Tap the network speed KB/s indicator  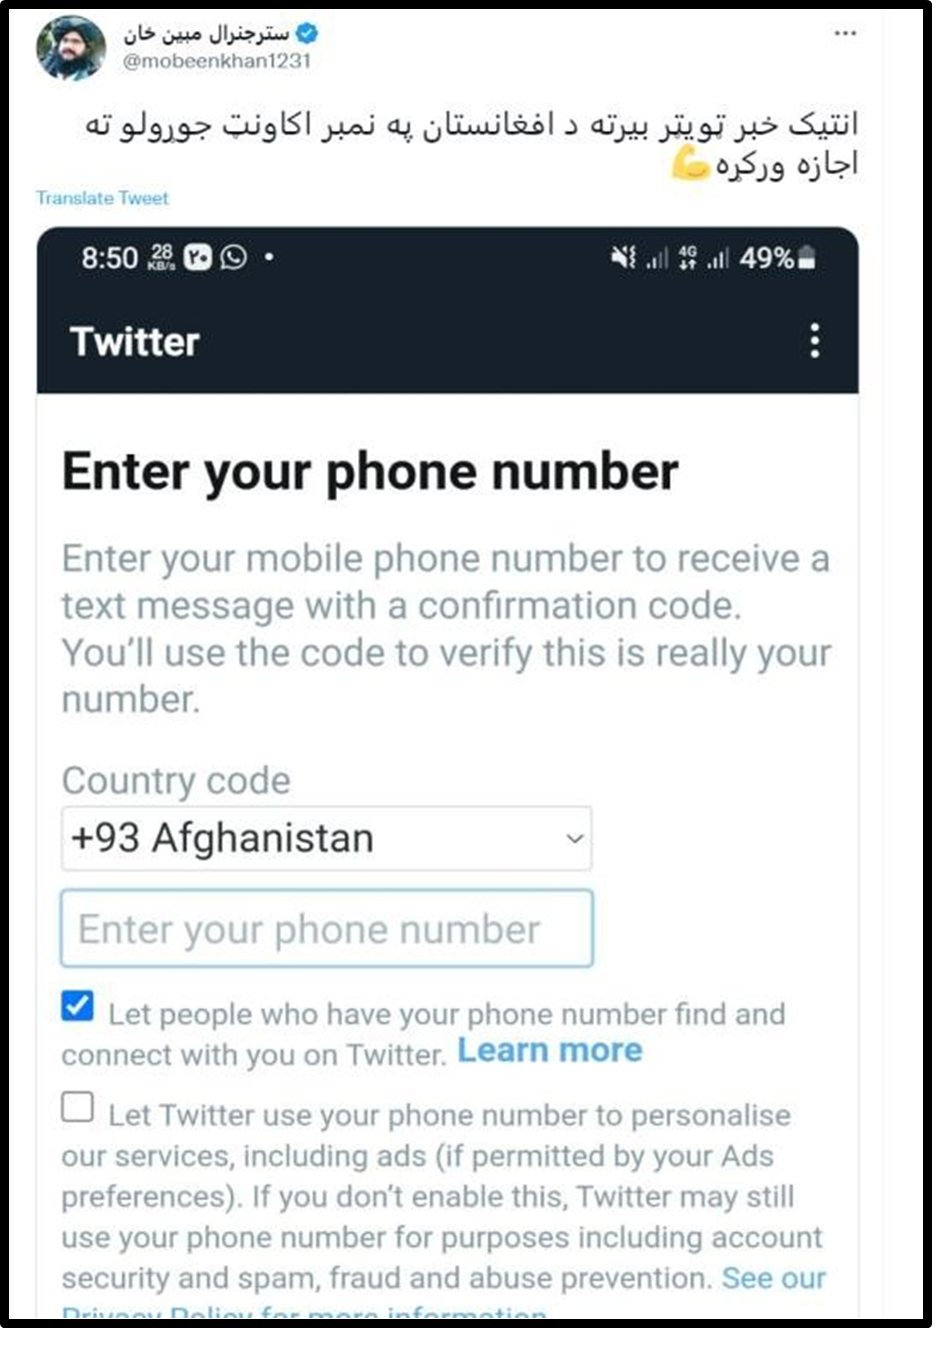point(161,258)
